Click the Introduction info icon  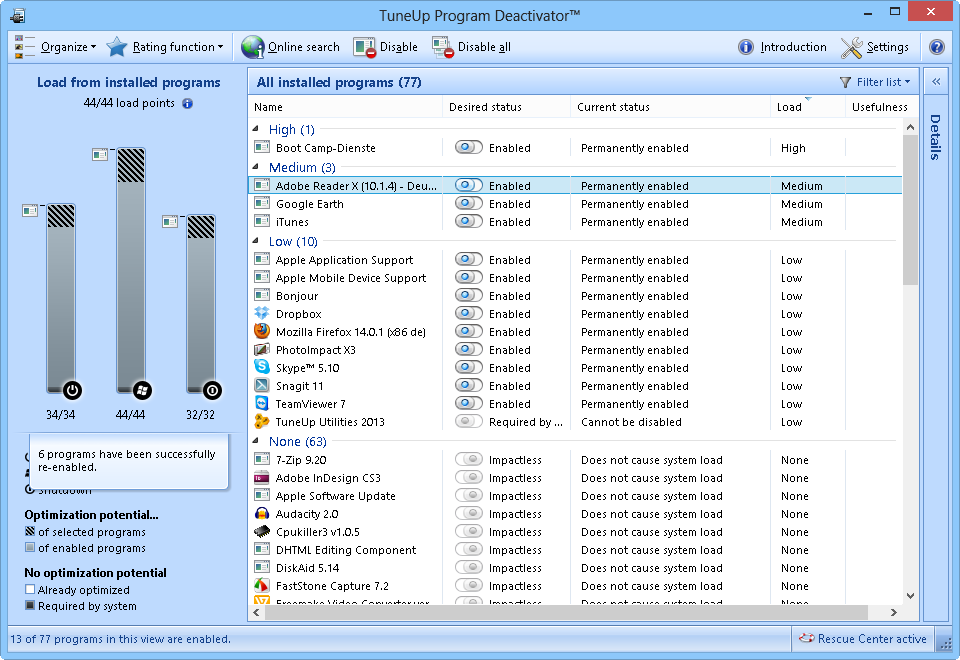click(746, 47)
